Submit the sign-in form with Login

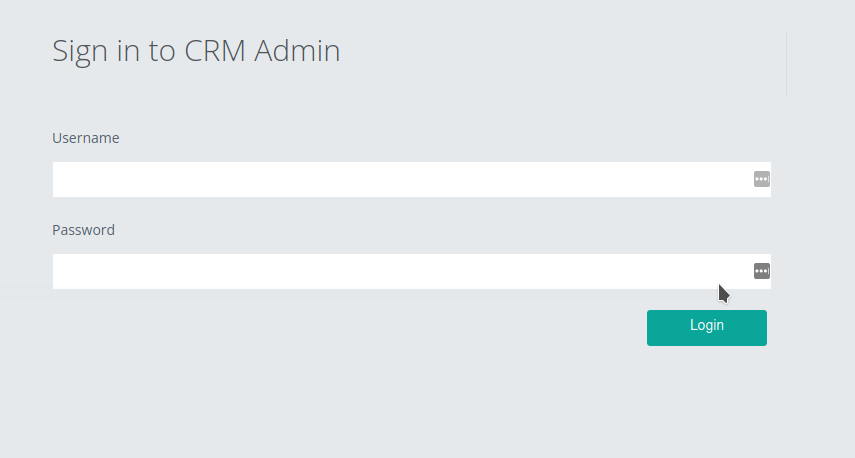tap(706, 327)
